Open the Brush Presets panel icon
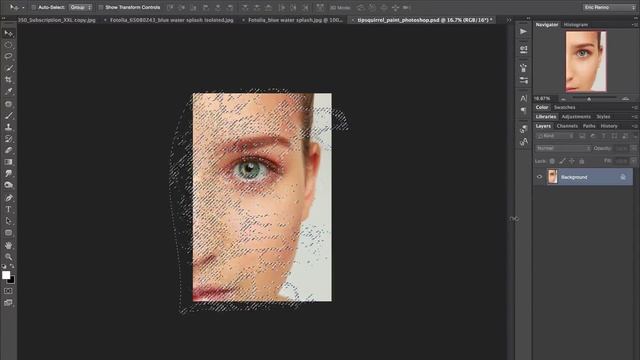The width and height of the screenshot is (640, 360). coord(524,80)
